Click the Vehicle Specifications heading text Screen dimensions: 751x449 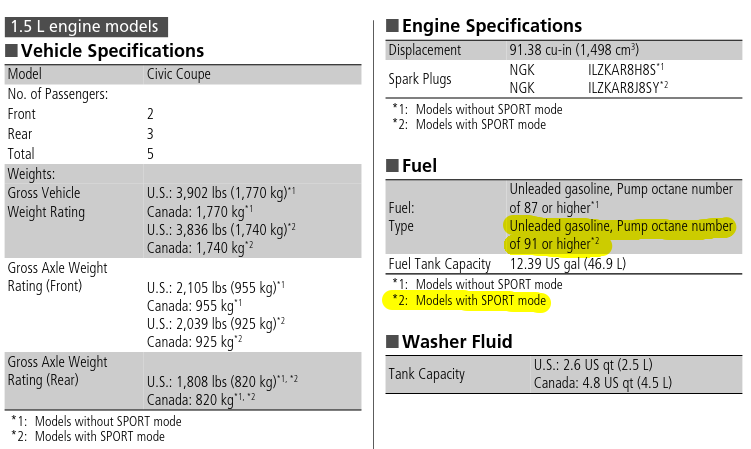[x=113, y=50]
